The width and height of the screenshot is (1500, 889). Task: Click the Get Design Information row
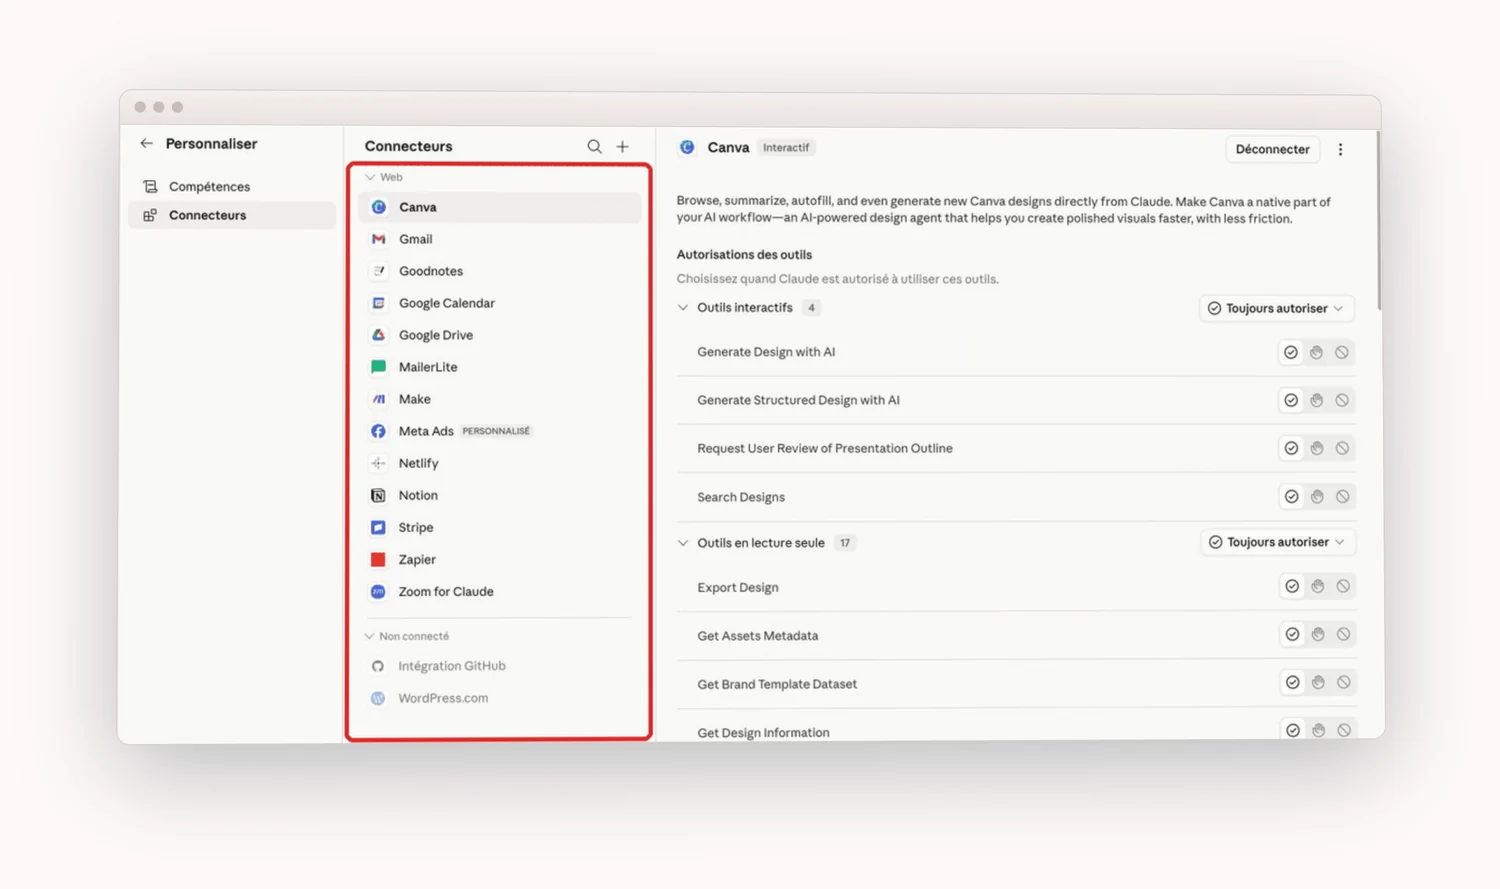[x=1016, y=732]
